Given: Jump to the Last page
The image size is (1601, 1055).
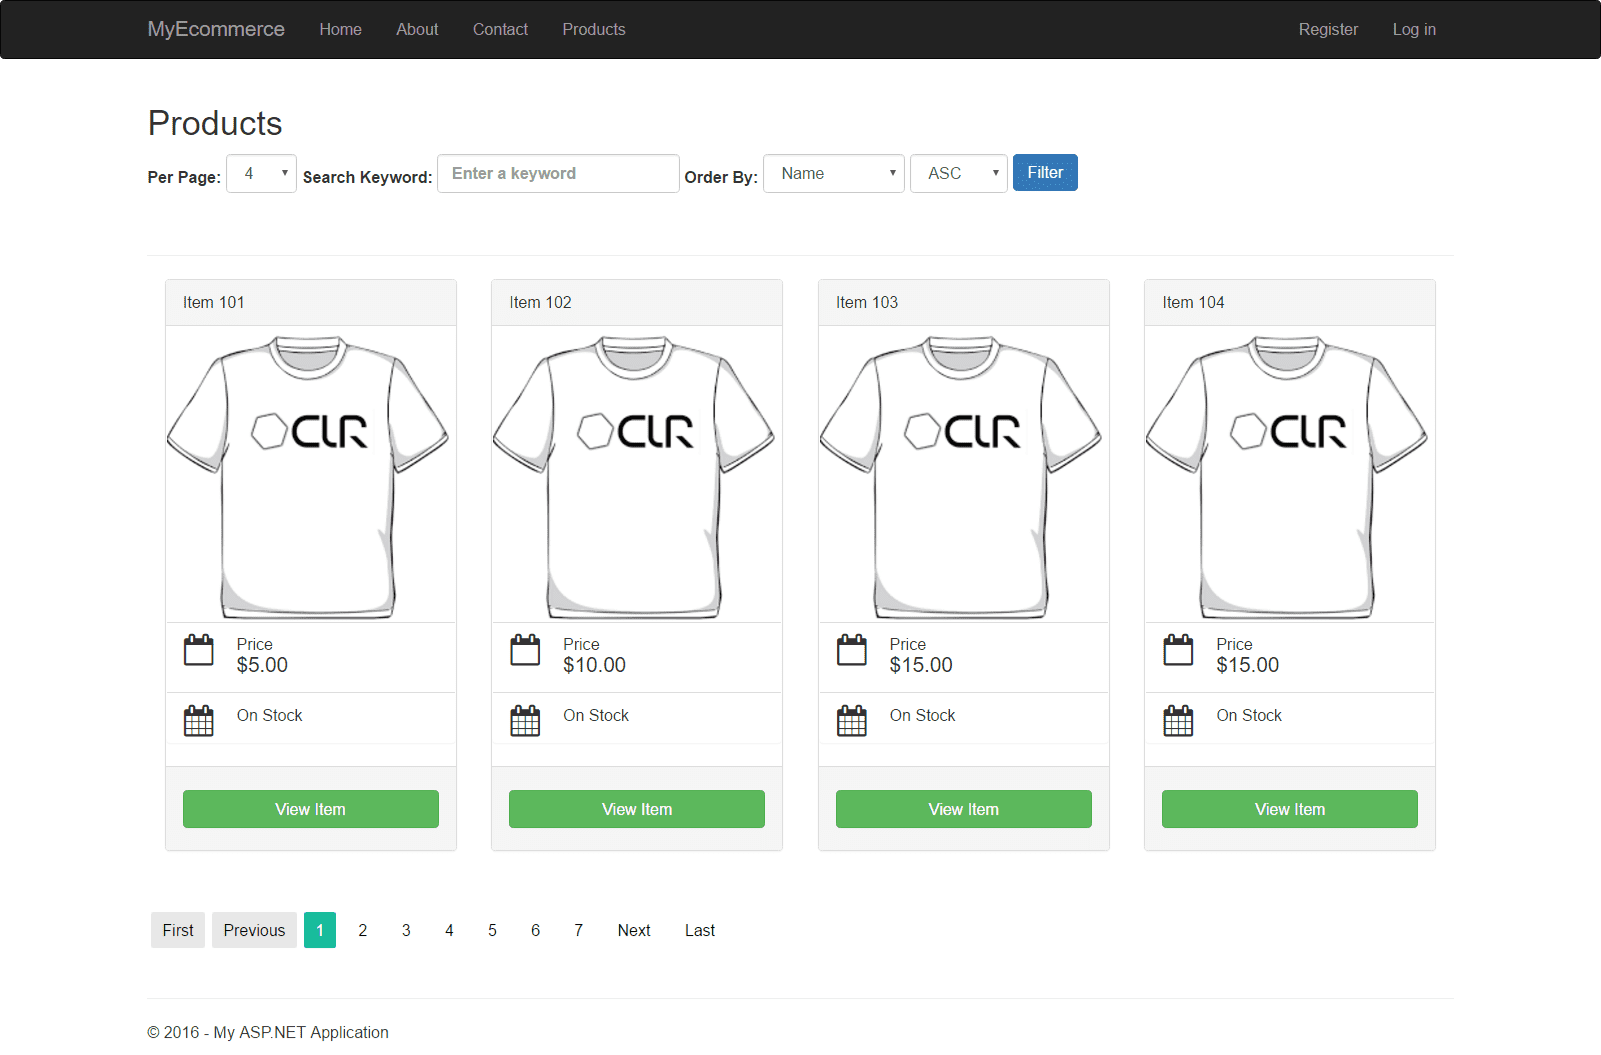Looking at the screenshot, I should (700, 930).
